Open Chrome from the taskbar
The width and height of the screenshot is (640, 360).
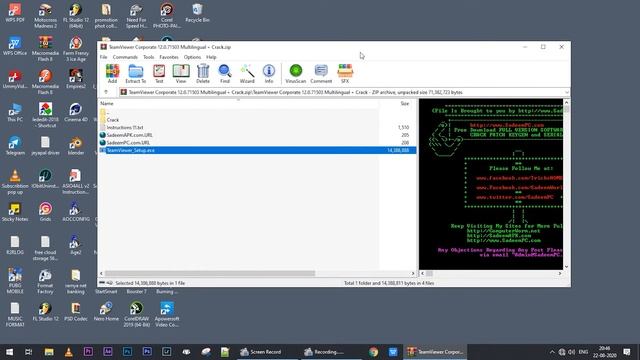(373, 352)
